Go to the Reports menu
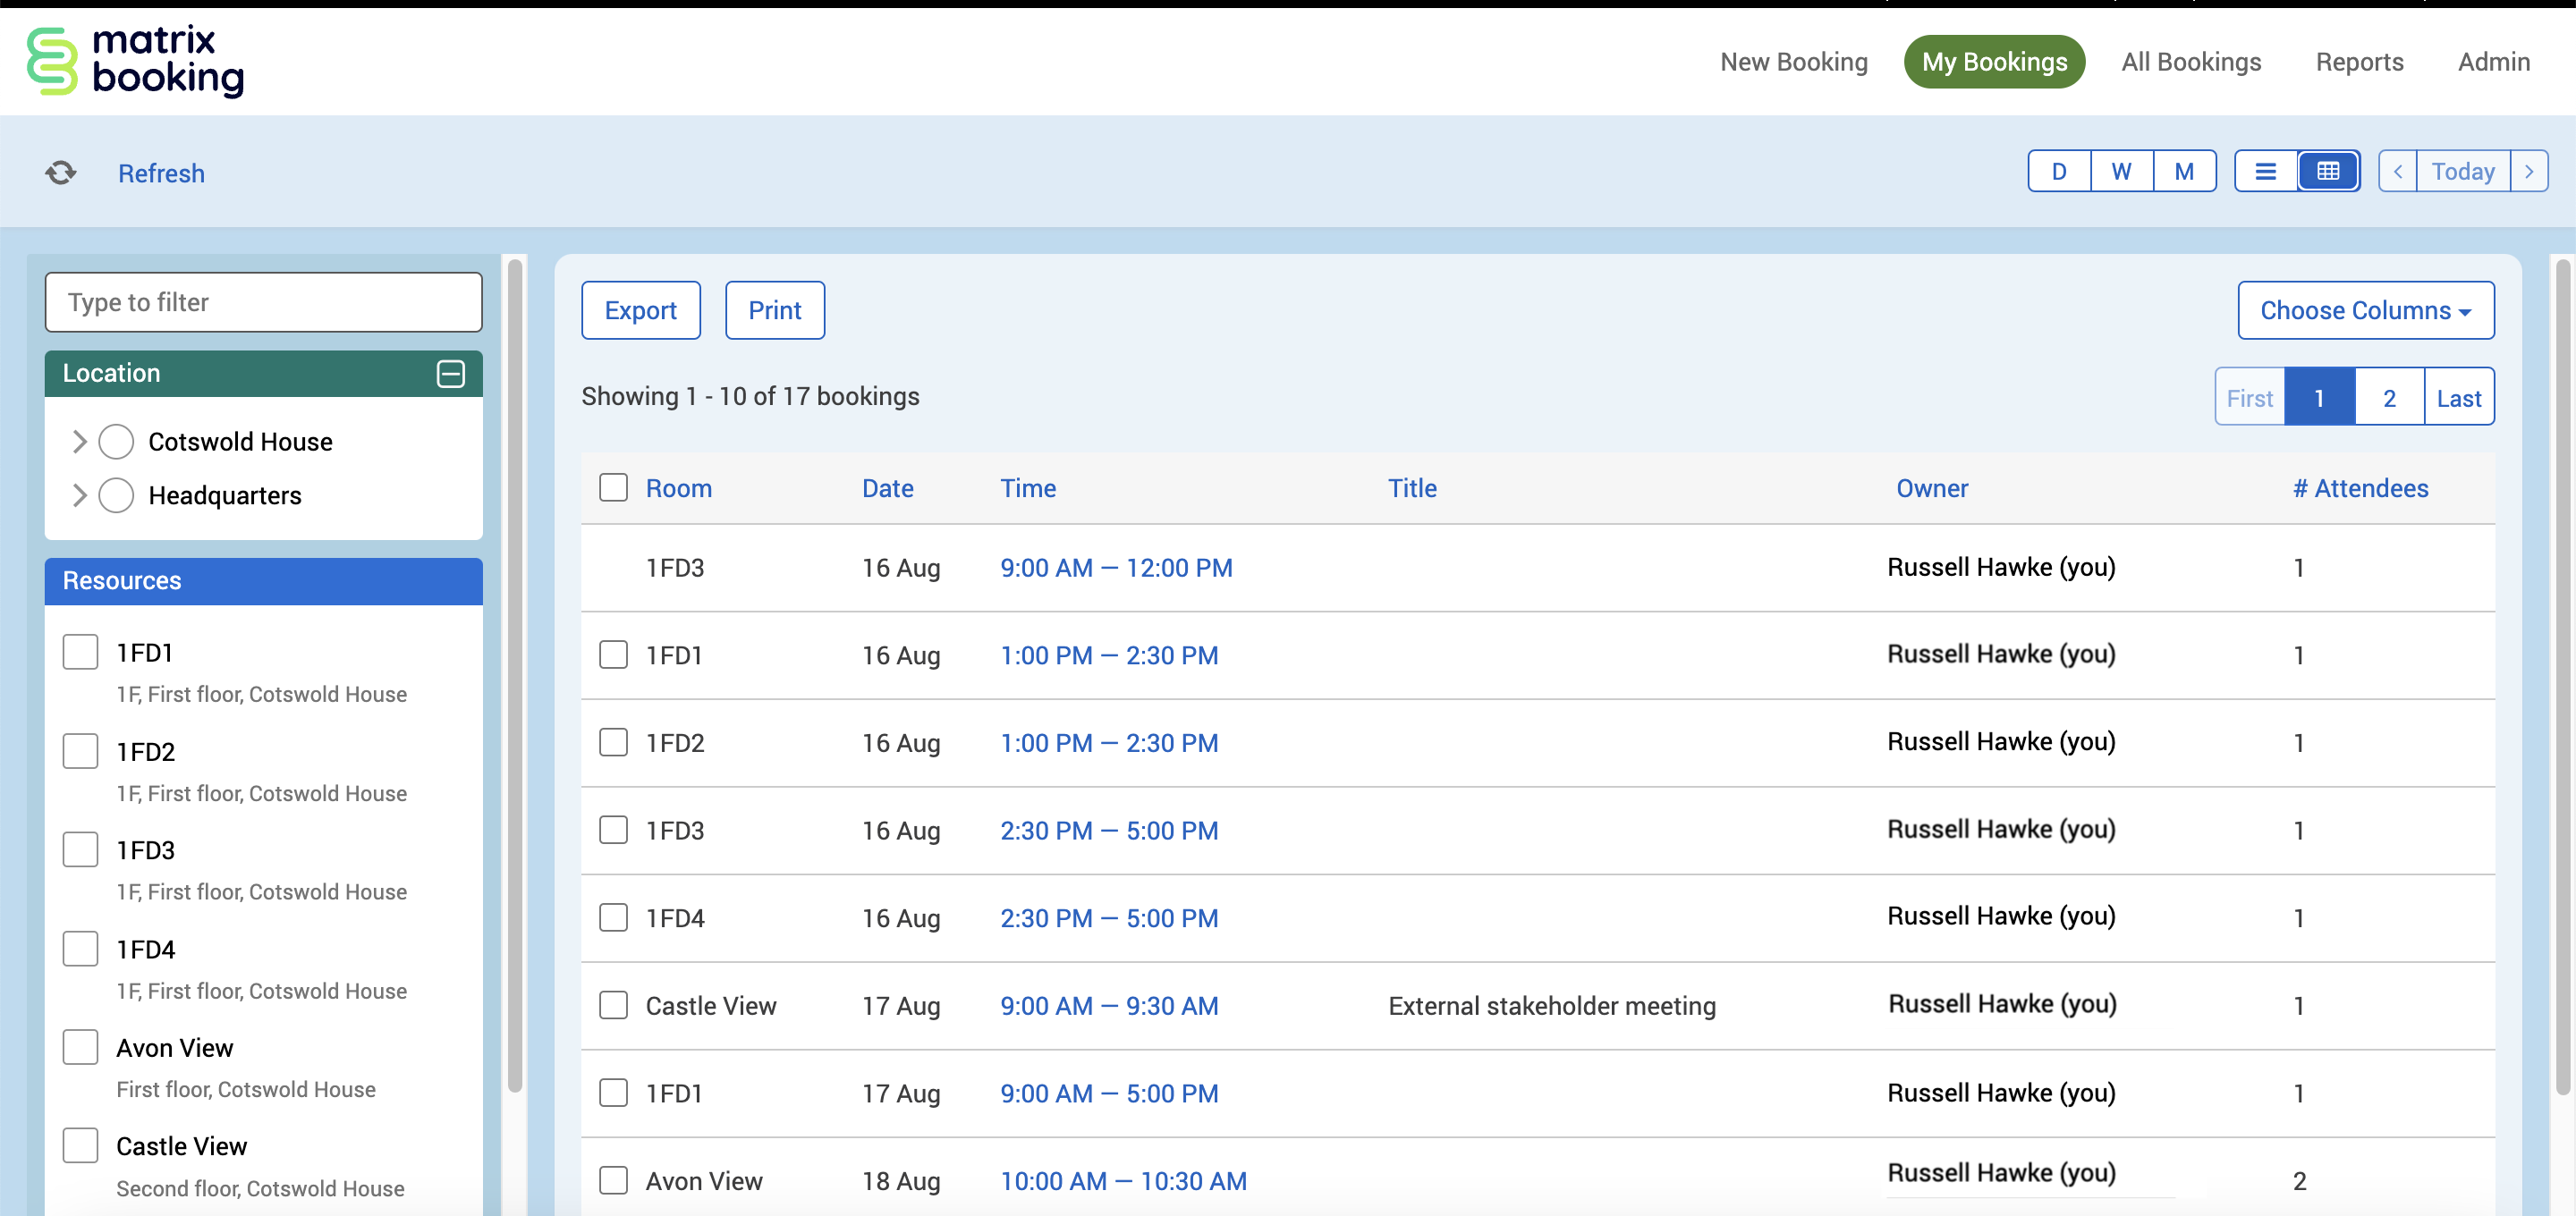This screenshot has height=1216, width=2576. click(2358, 62)
